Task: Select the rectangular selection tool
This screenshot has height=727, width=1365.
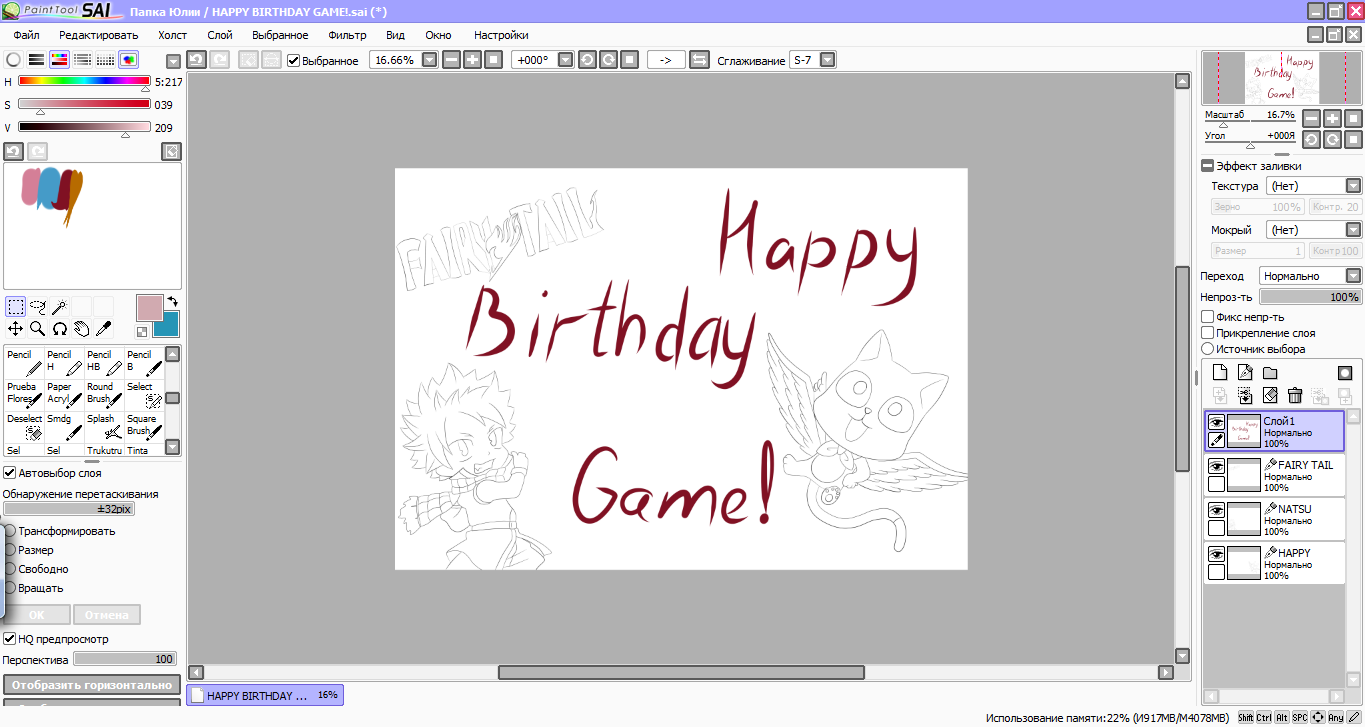Action: click(x=16, y=306)
